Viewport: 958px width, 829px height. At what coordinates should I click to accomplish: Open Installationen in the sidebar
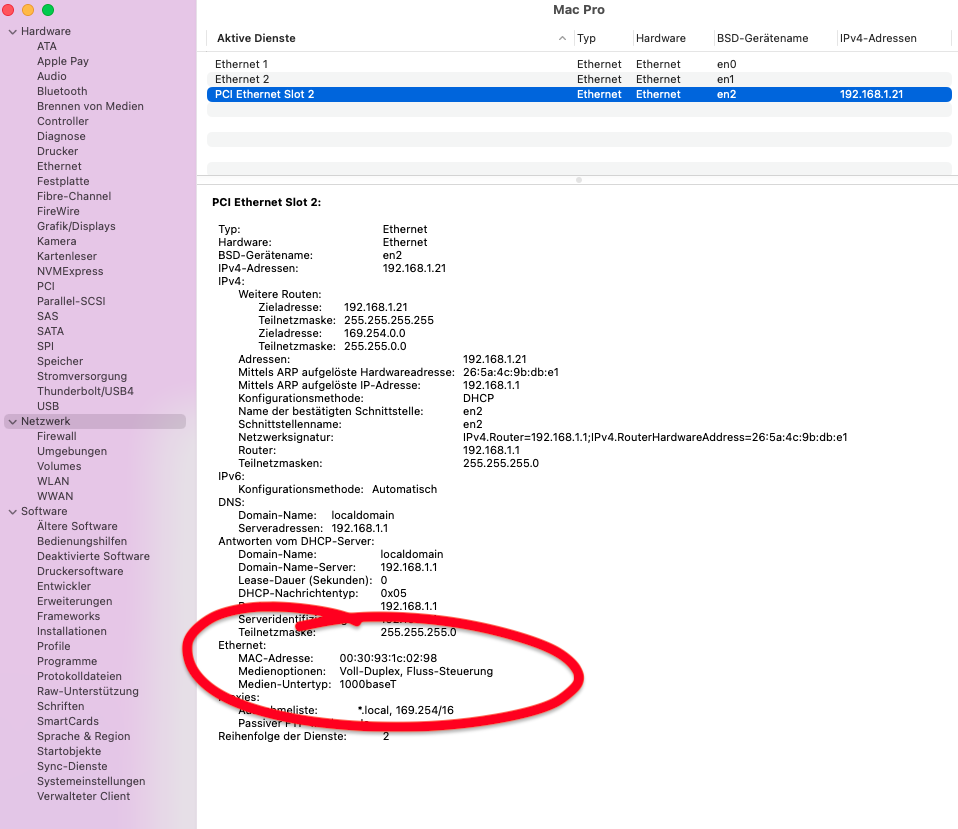71,631
